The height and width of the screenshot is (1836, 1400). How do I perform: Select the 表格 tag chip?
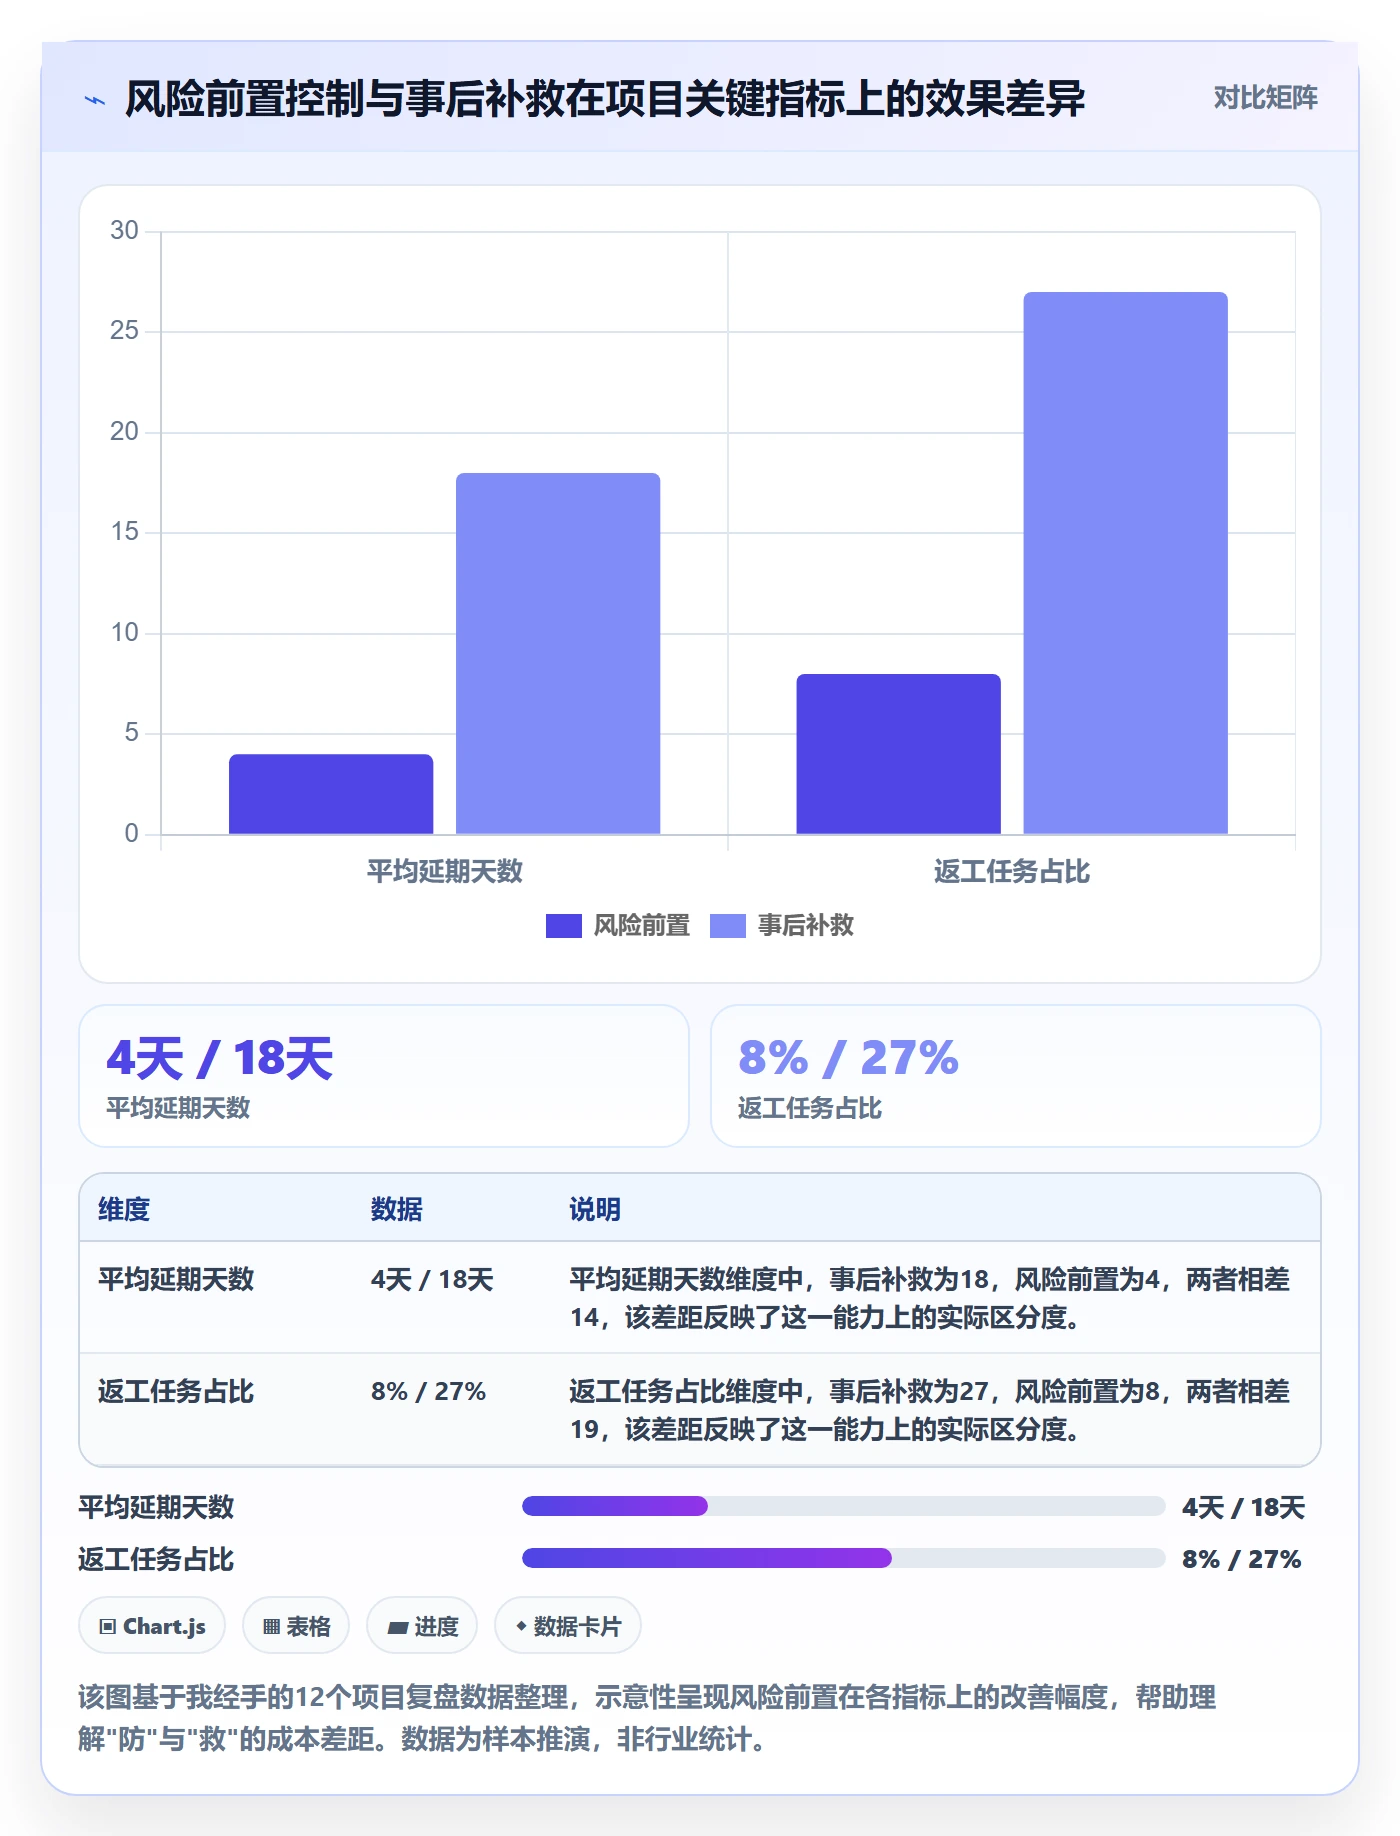coord(296,1626)
